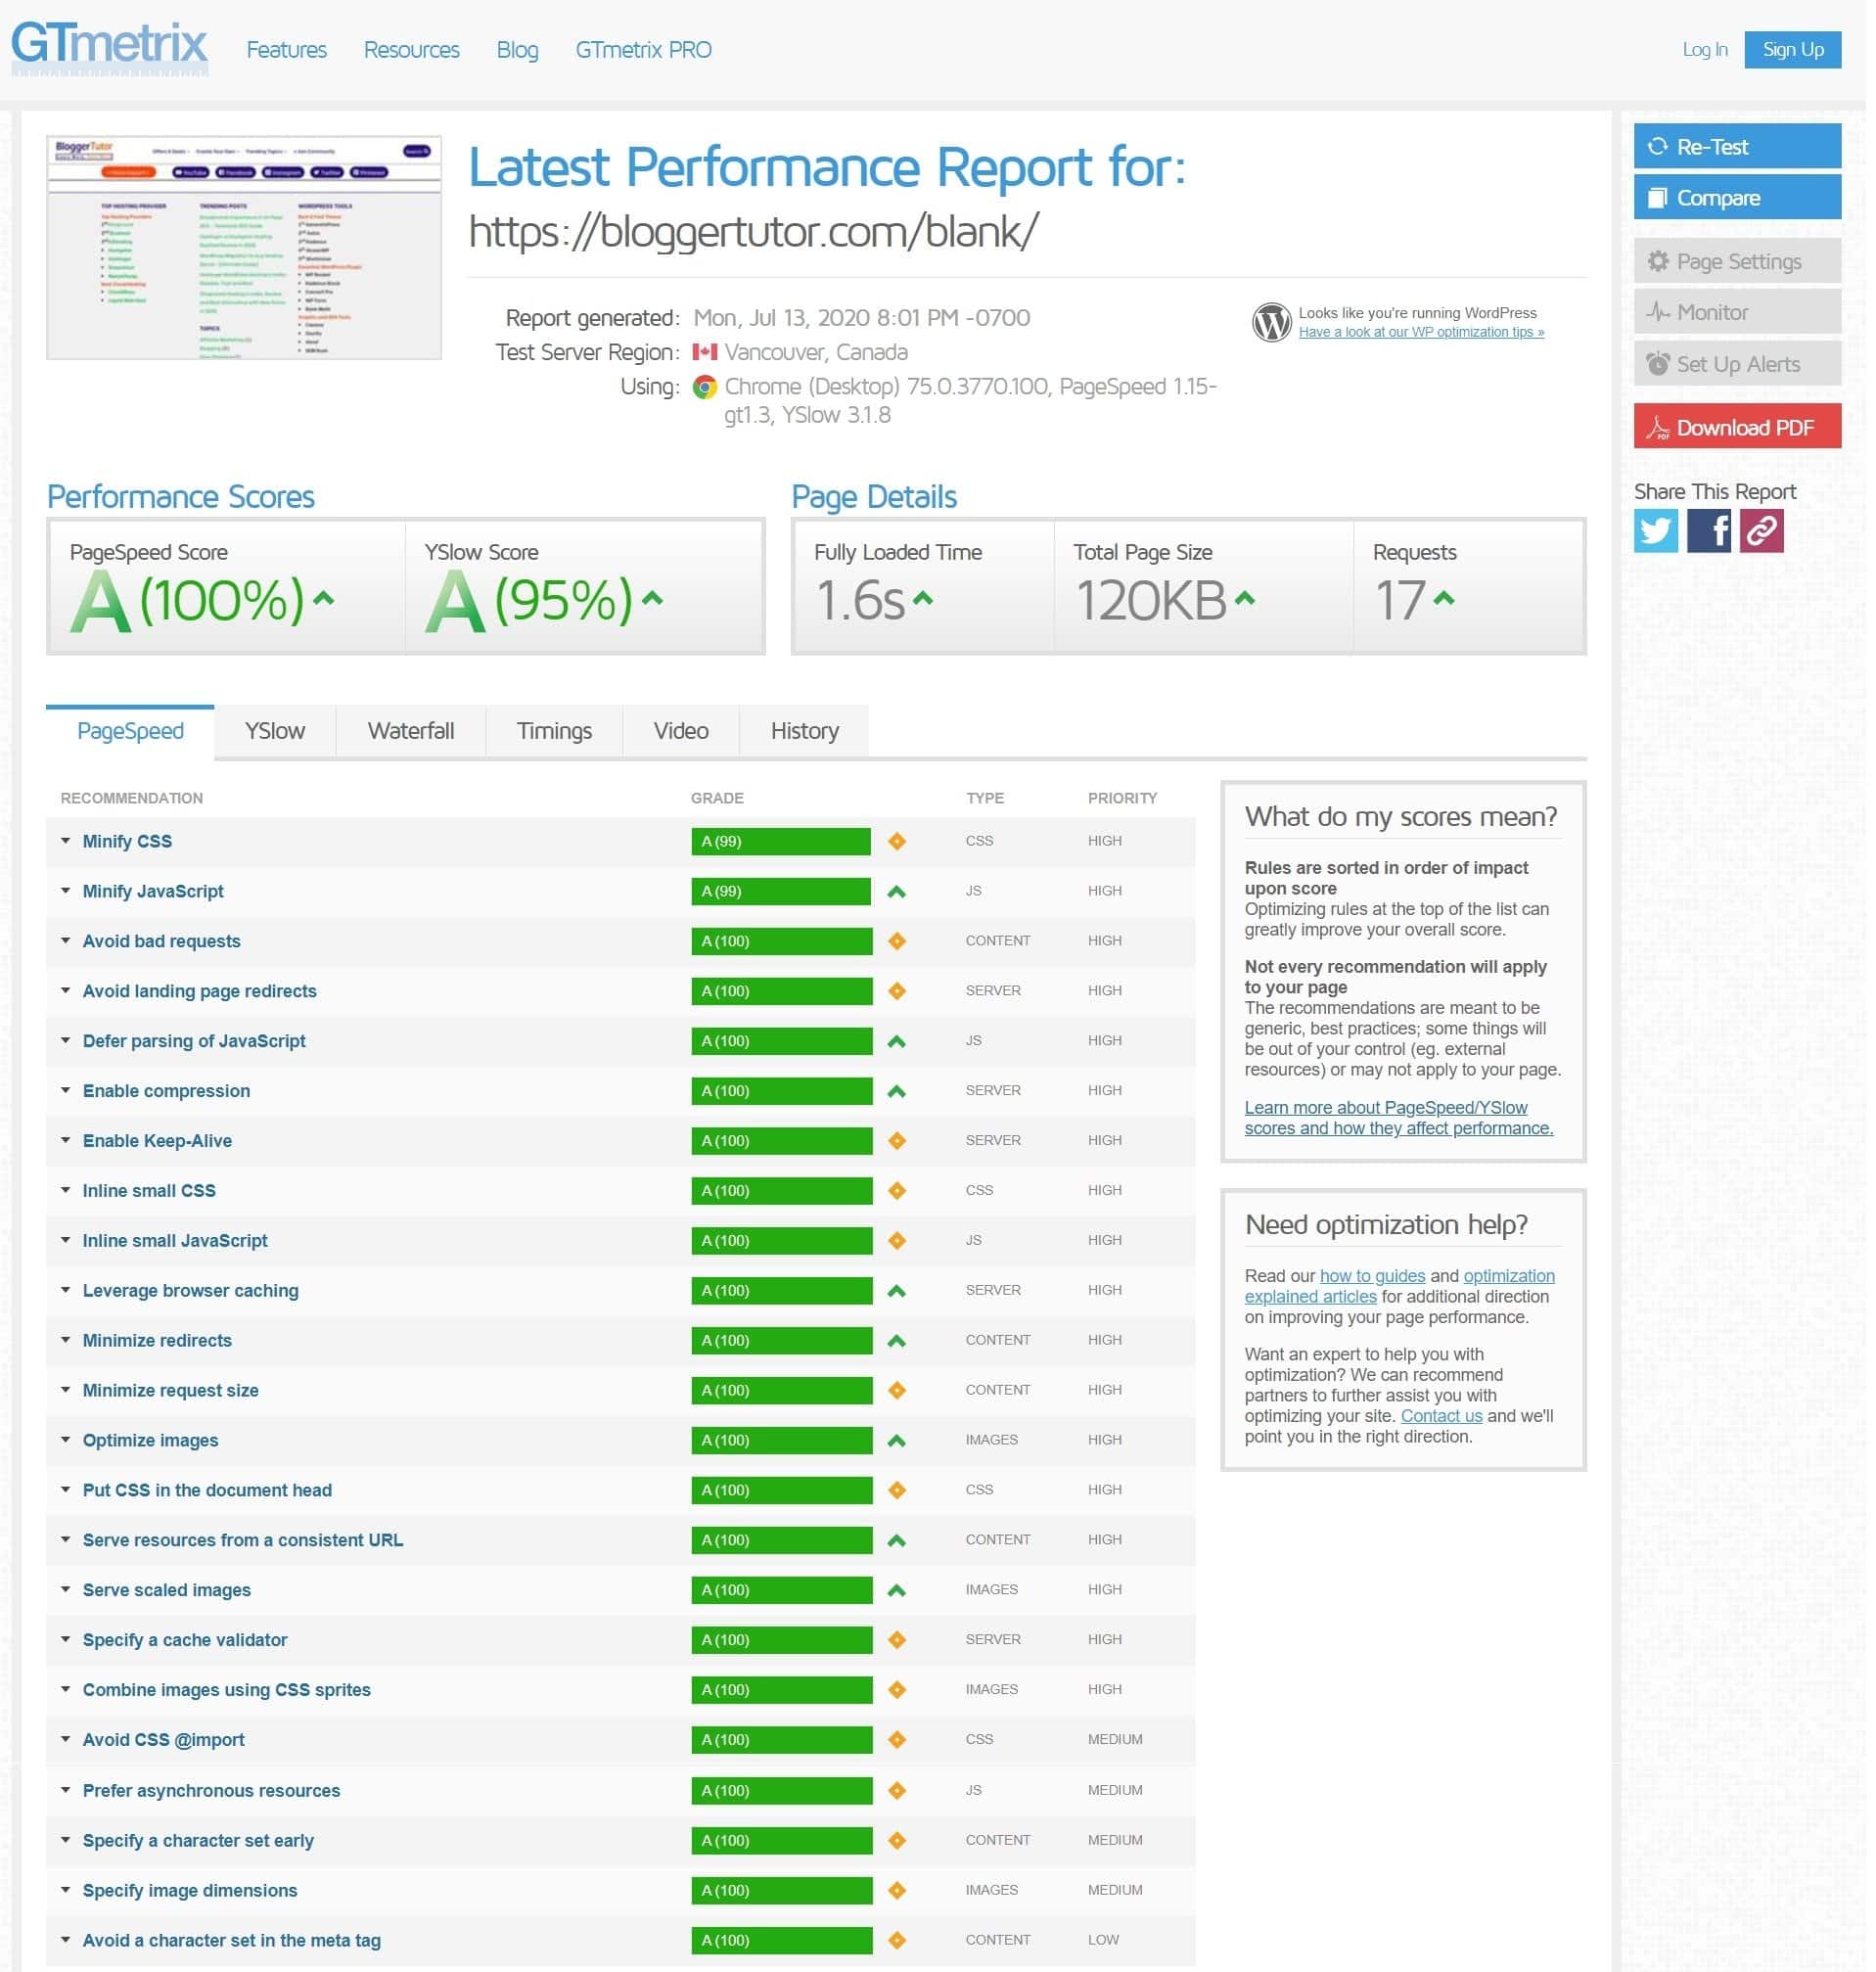This screenshot has height=1972, width=1876.
Task: Click the Enable Keep-Alive diamond icon
Action: [x=897, y=1140]
